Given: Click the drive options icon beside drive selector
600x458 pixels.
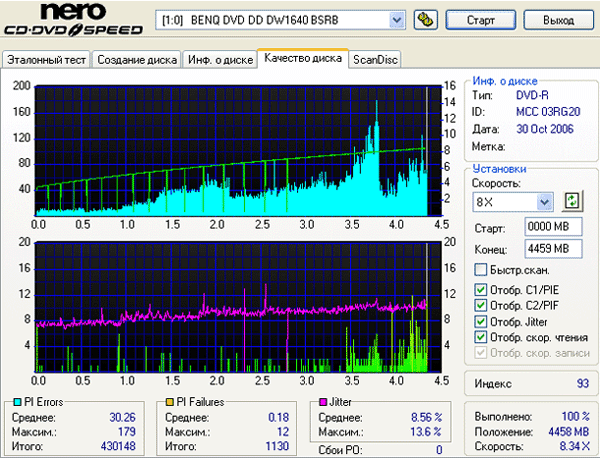Looking at the screenshot, I should [424, 20].
